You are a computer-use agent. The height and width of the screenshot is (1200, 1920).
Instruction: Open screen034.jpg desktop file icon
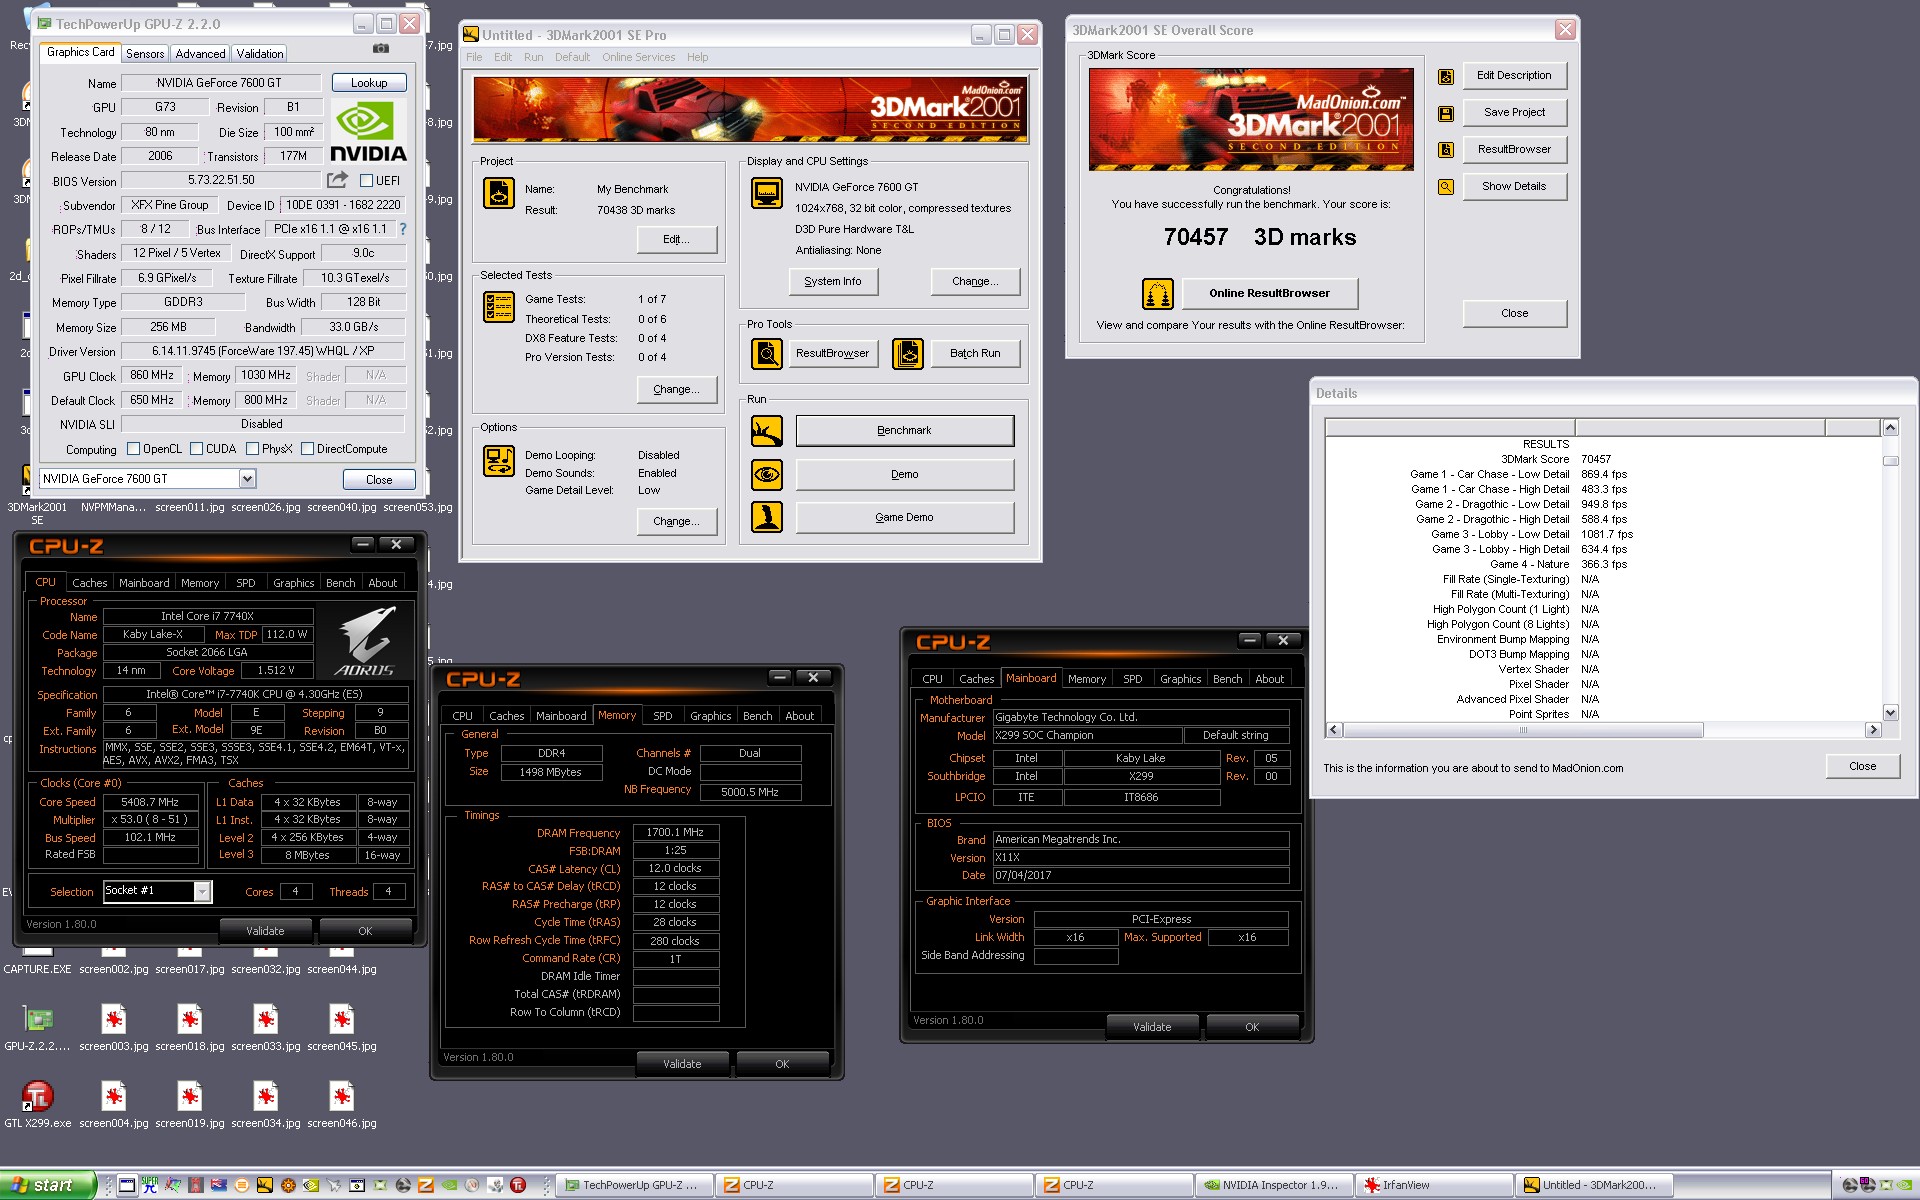266,1096
